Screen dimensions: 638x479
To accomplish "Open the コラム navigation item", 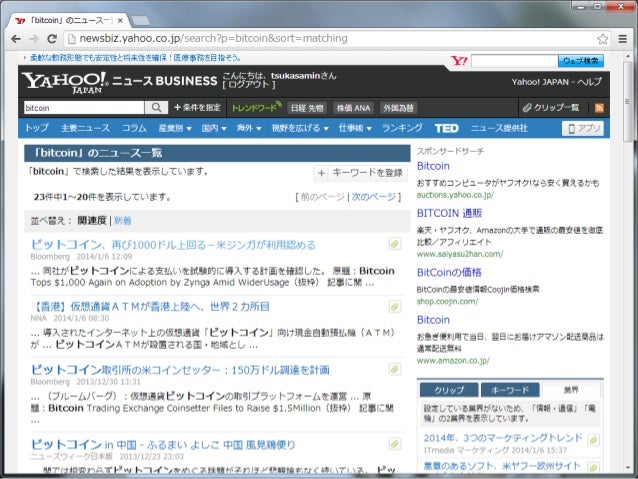I will point(134,128).
